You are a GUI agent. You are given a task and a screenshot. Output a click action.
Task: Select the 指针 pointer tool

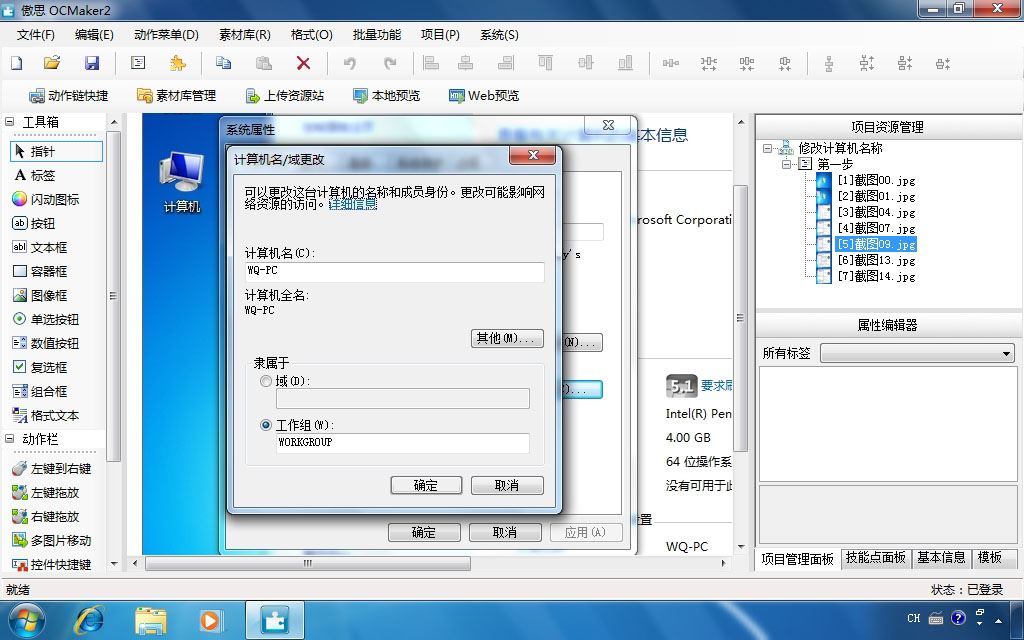tap(57, 152)
